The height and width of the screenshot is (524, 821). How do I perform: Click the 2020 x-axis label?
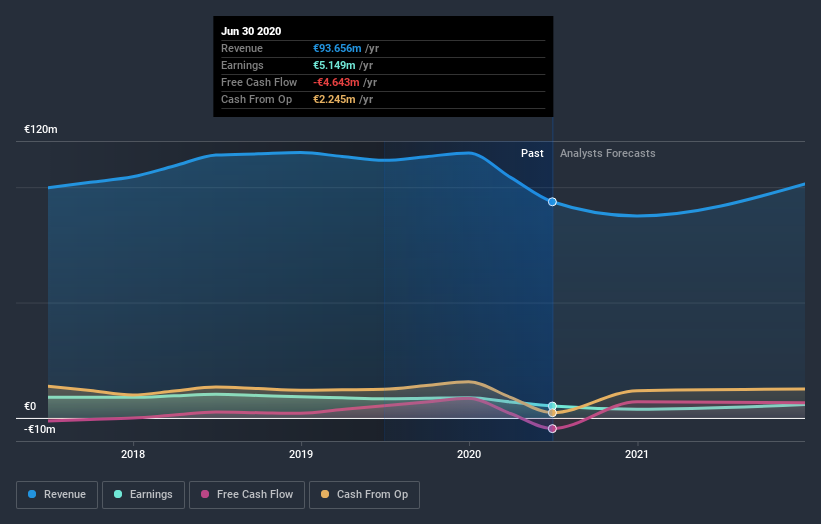point(469,454)
